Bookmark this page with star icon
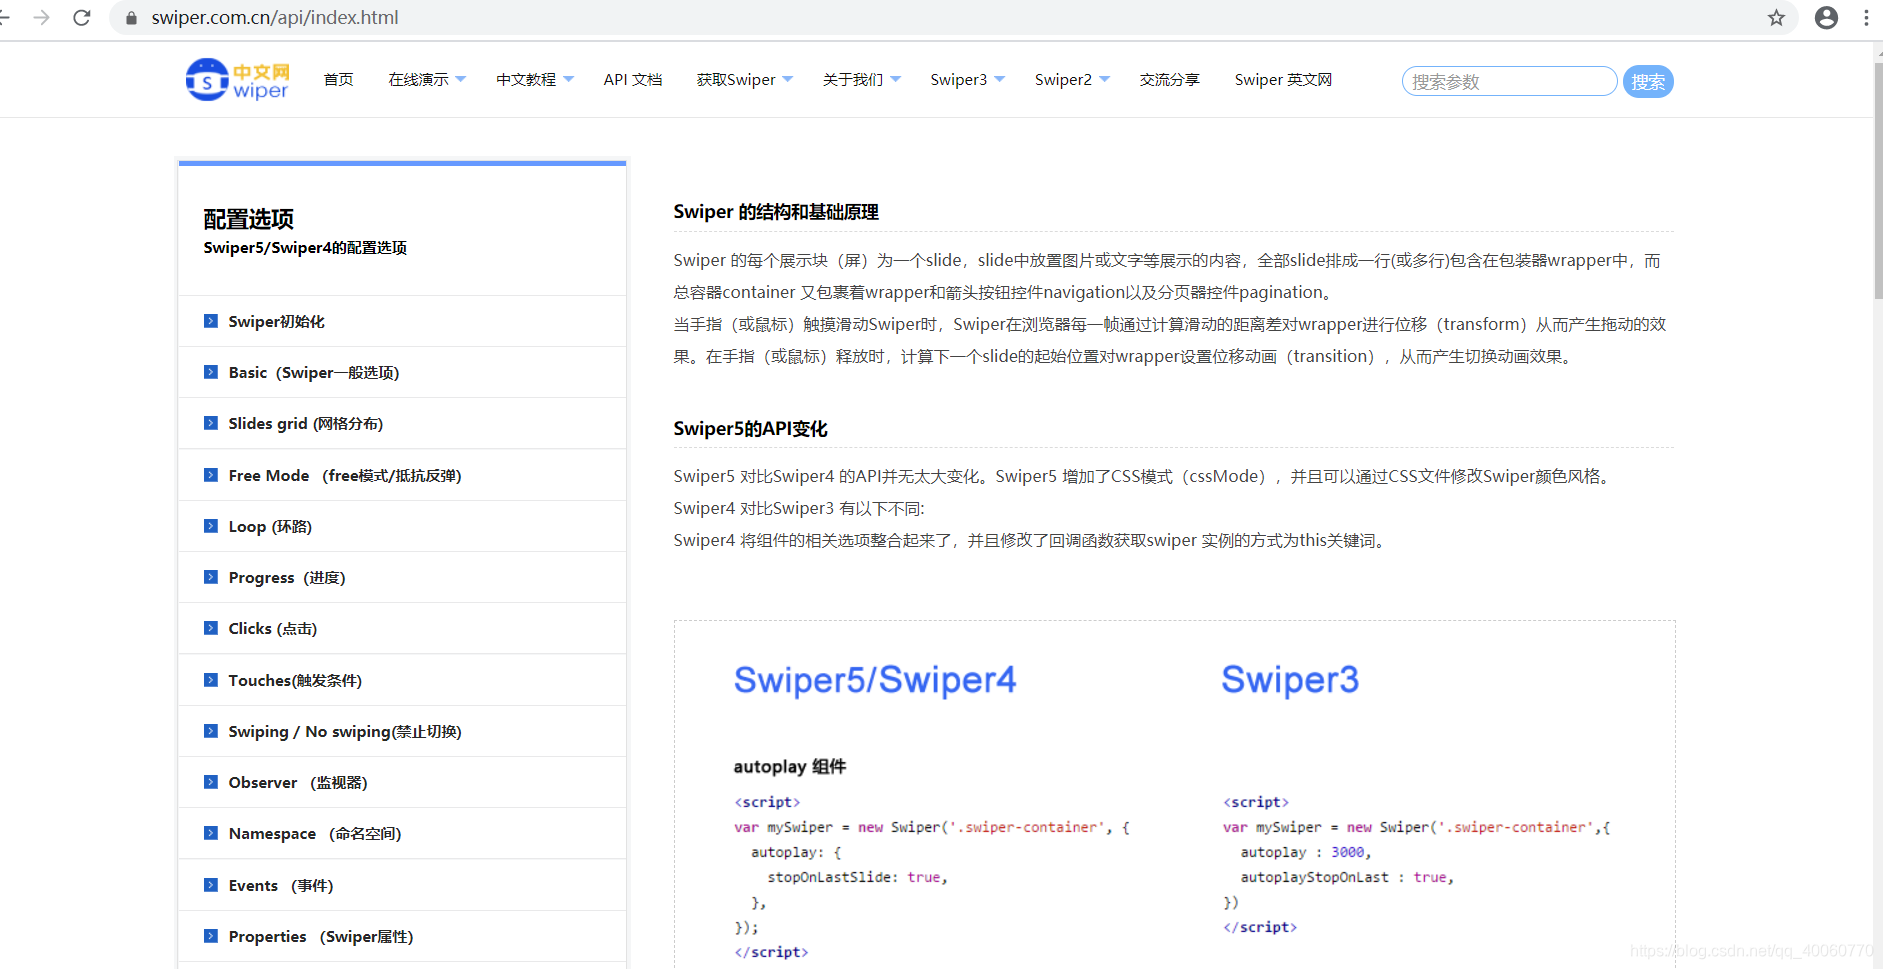The height and width of the screenshot is (969, 1883). (x=1776, y=17)
